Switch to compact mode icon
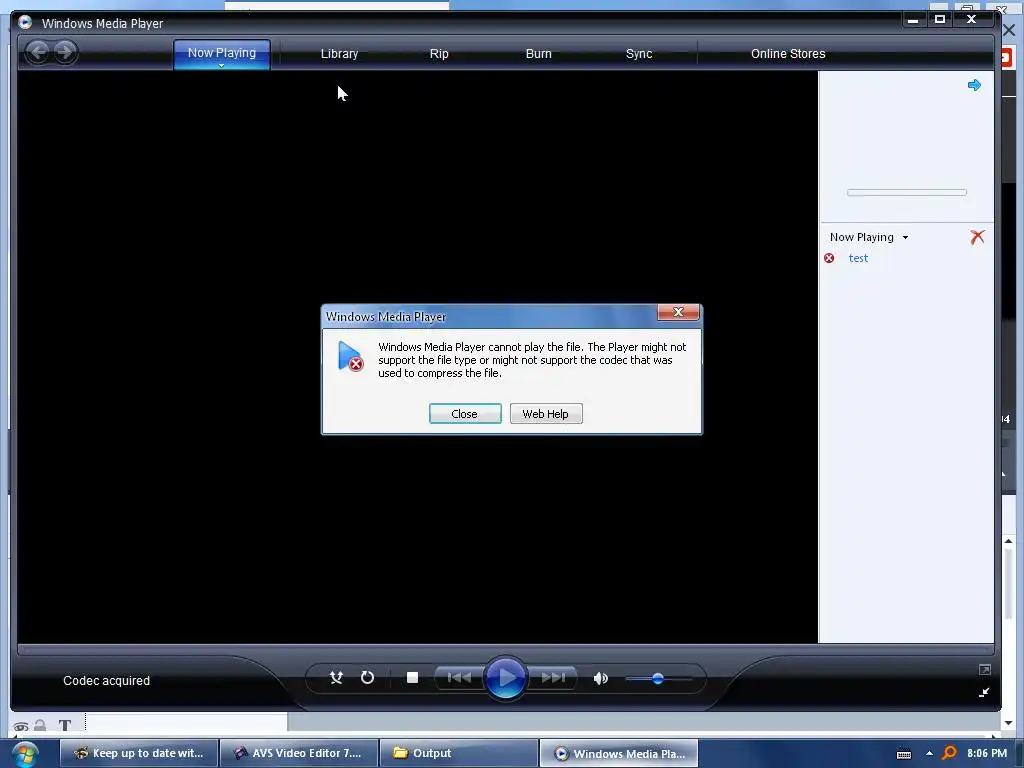The width and height of the screenshot is (1024, 768). click(x=984, y=692)
